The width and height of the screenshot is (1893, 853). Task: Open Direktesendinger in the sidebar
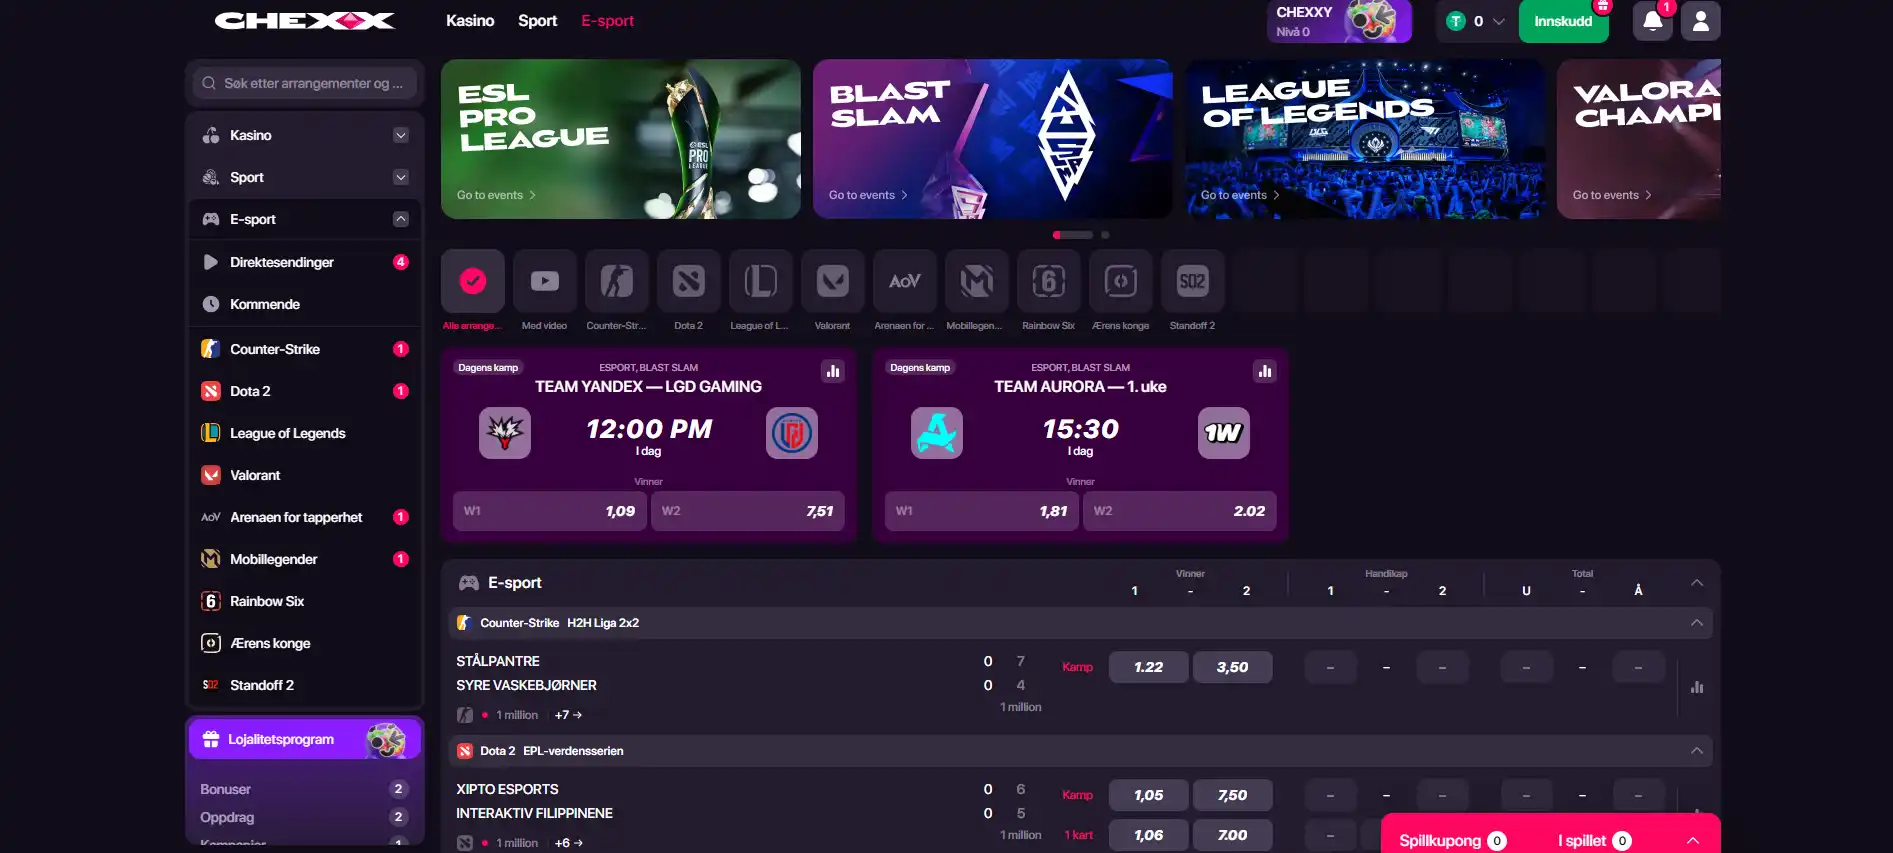pyautogui.click(x=305, y=262)
